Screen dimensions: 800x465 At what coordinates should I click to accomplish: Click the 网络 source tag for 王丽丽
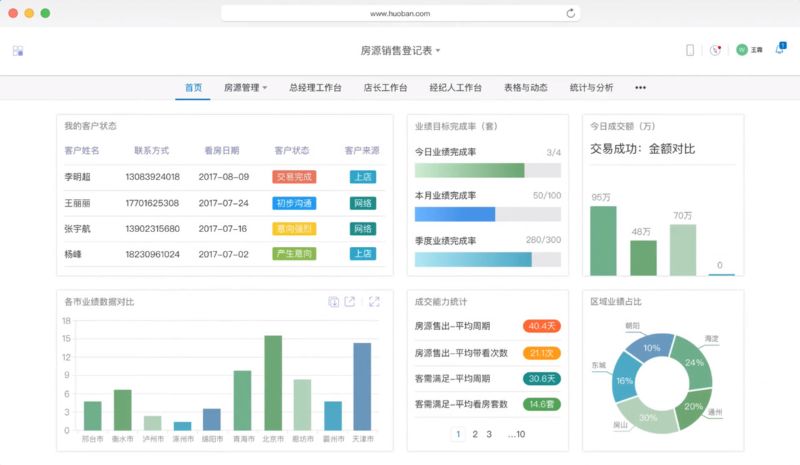coord(363,203)
